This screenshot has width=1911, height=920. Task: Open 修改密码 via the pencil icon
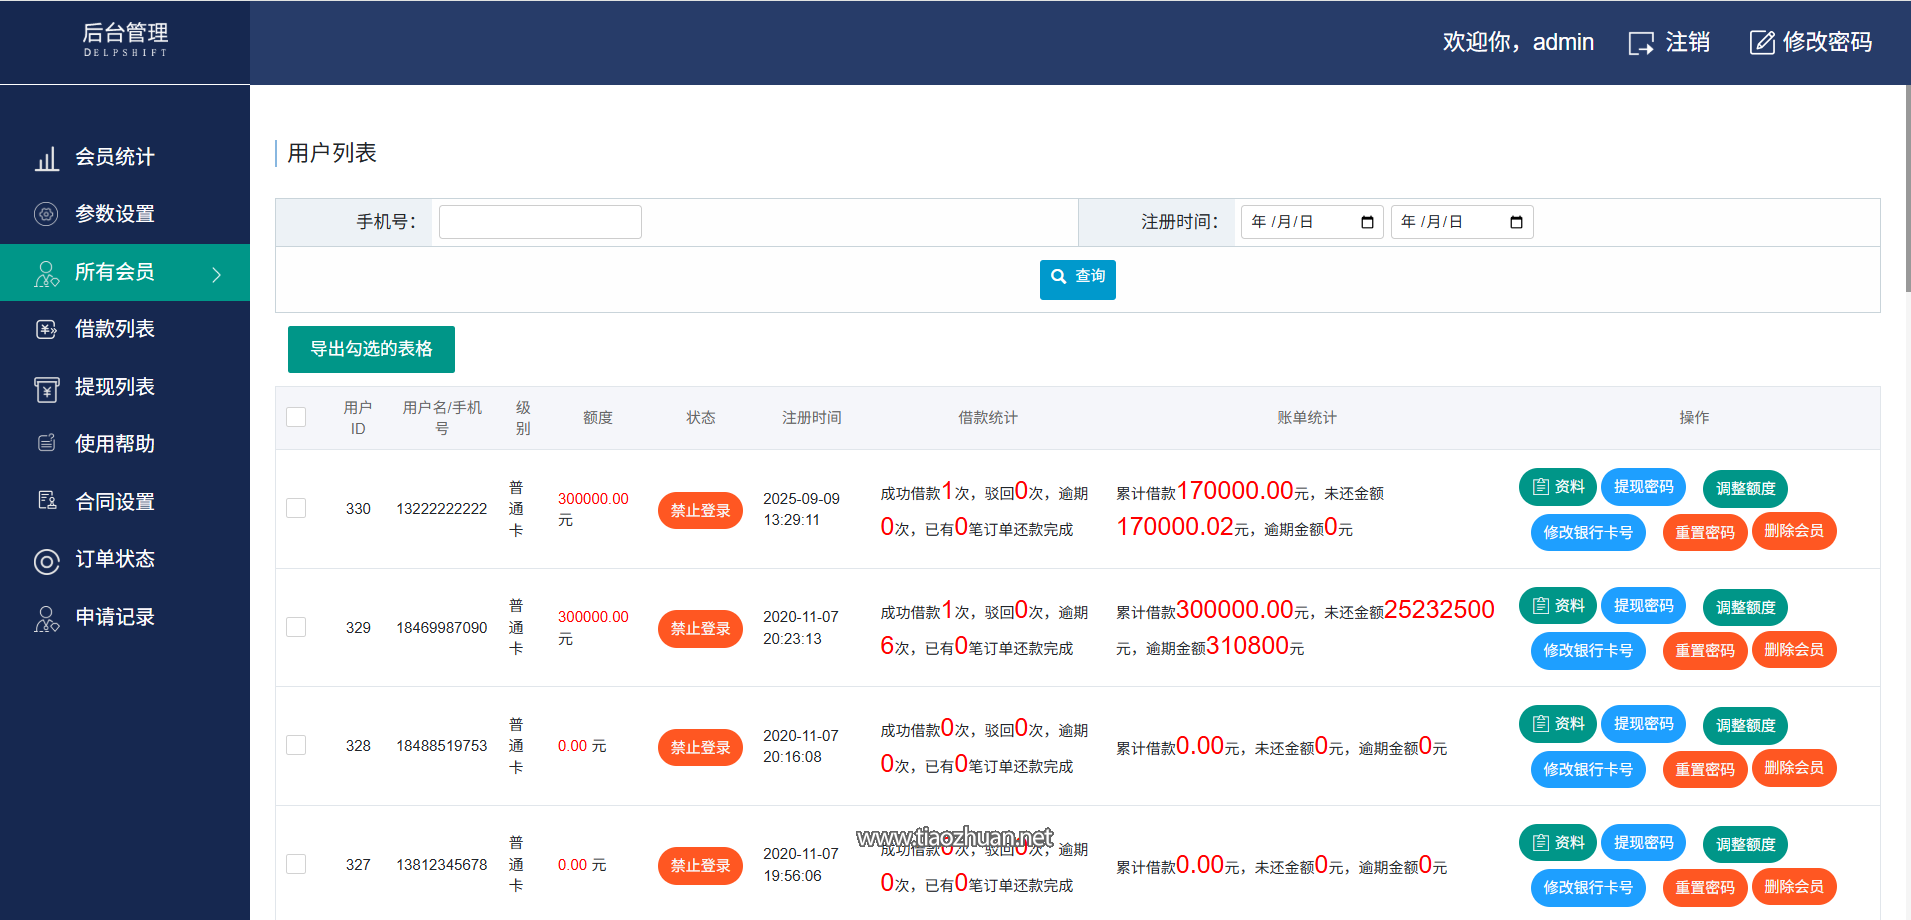[1761, 42]
